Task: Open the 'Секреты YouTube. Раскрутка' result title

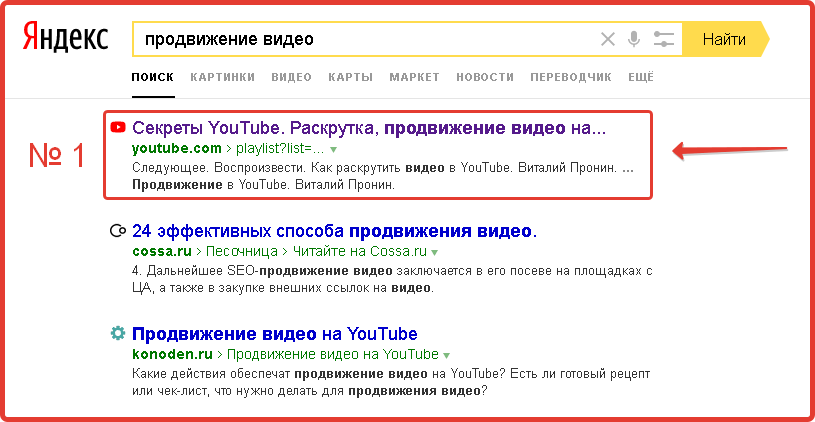Action: 369,127
